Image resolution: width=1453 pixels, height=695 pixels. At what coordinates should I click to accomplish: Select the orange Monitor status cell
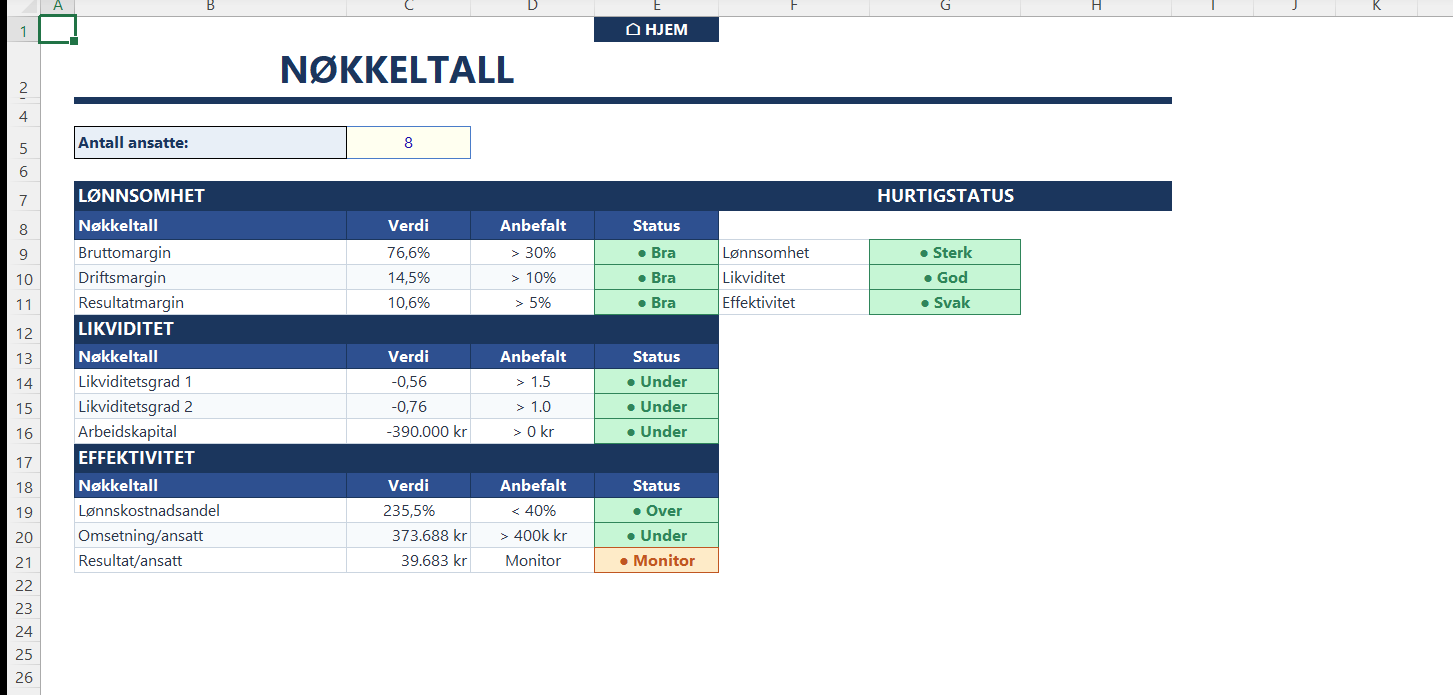656,561
